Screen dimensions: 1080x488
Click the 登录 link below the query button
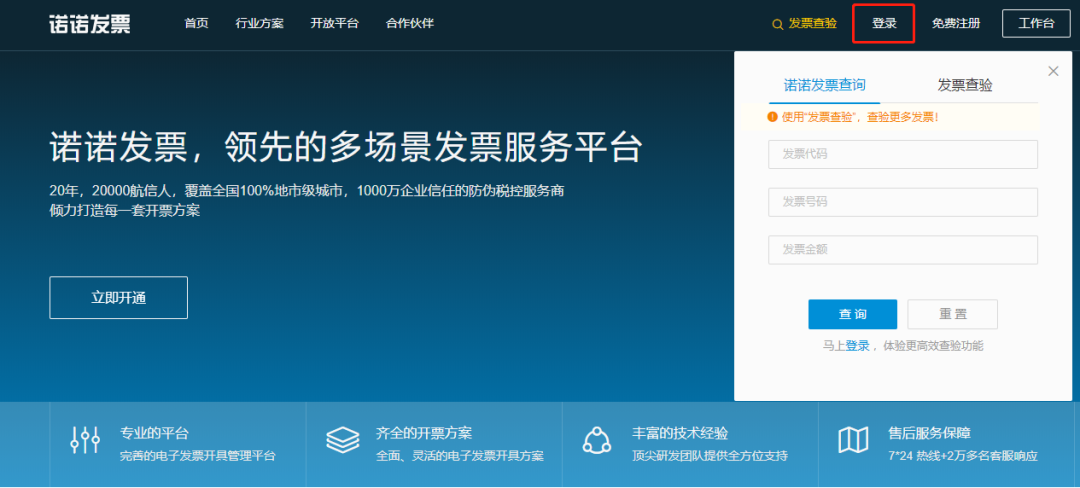click(x=858, y=346)
